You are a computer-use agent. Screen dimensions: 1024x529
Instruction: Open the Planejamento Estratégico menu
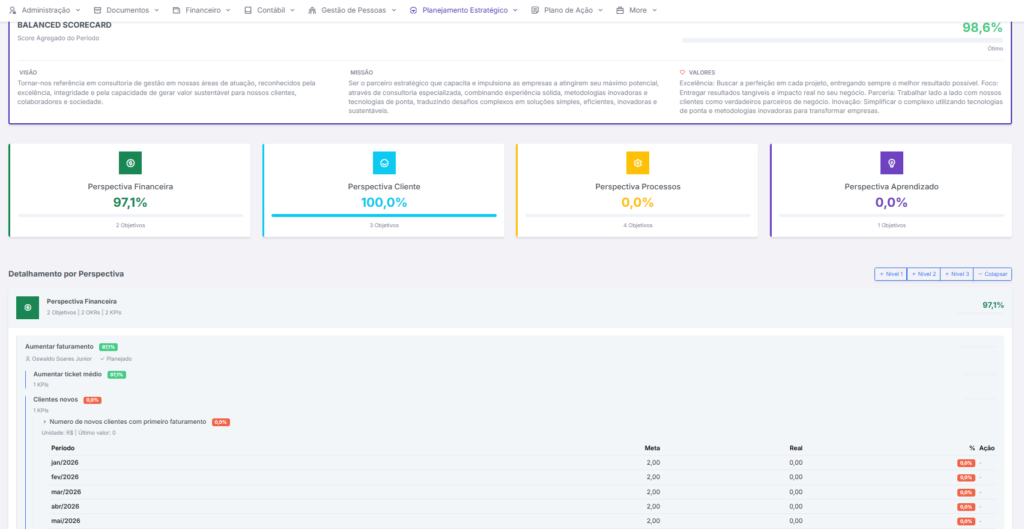pos(465,10)
